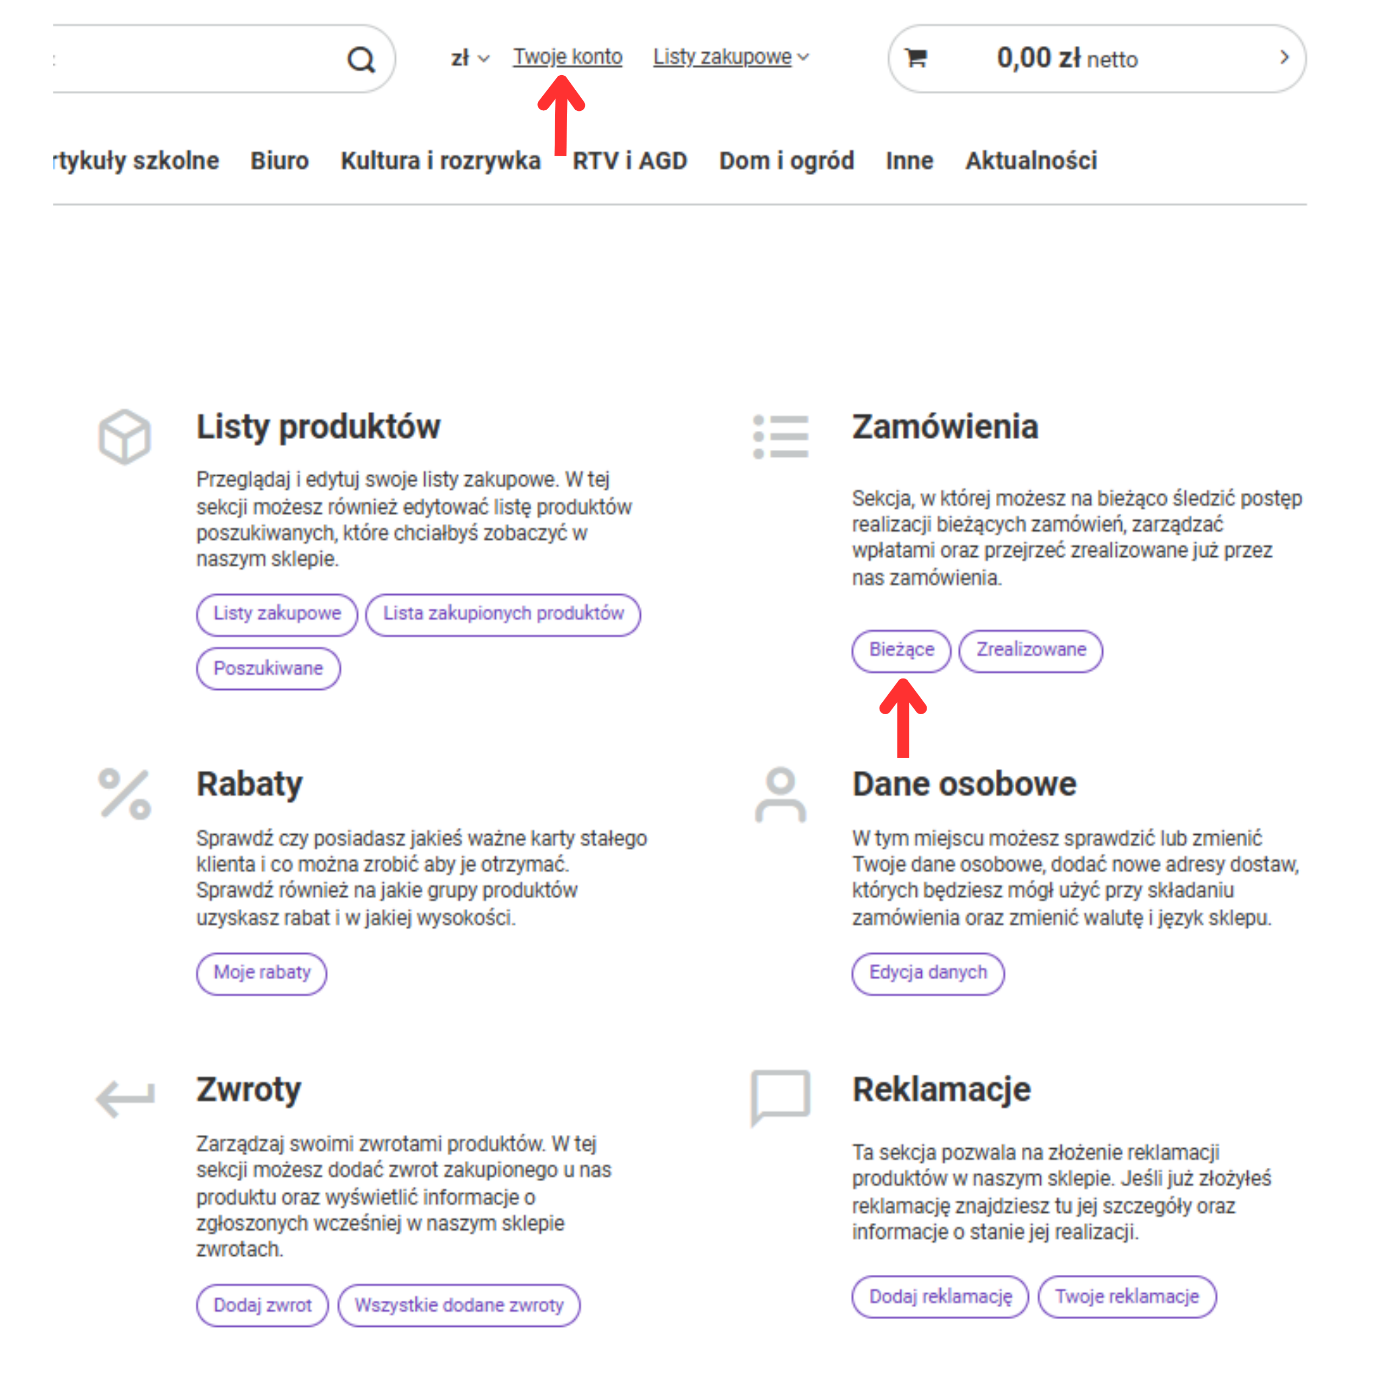Click the Rabaty percent icon

(125, 794)
